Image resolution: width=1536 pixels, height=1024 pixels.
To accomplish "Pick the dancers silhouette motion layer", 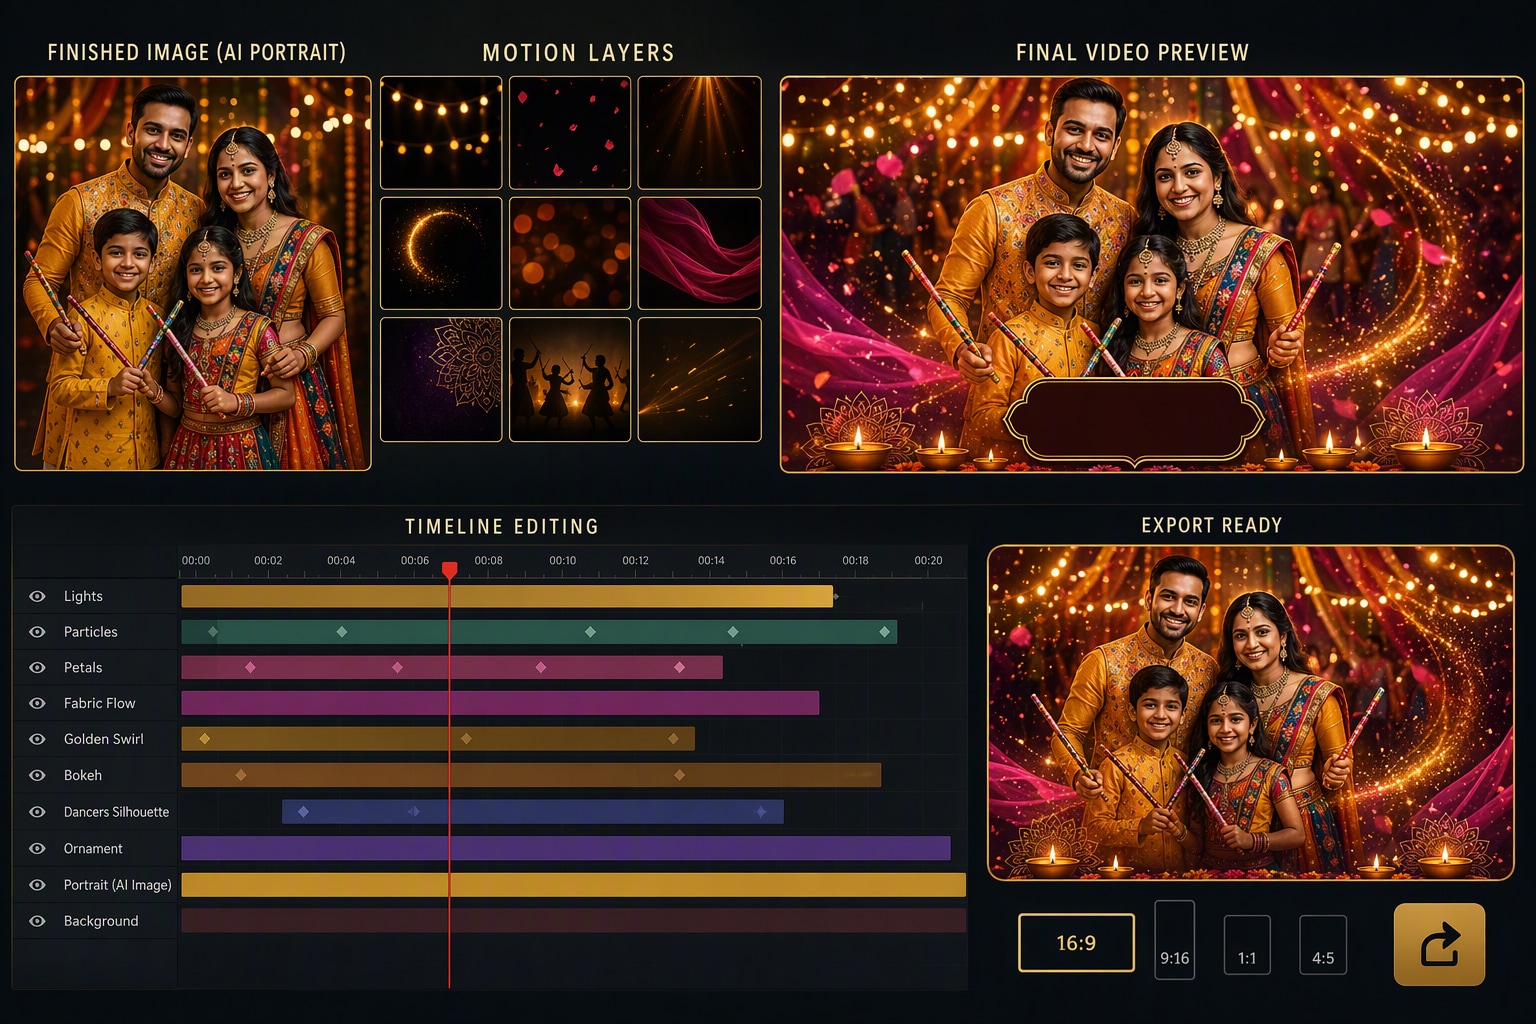I will [570, 379].
